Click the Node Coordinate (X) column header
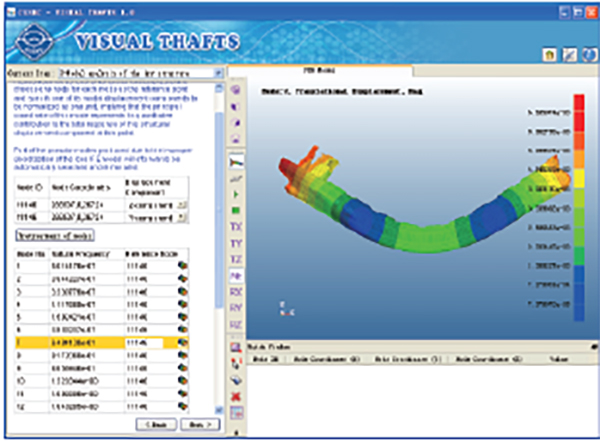The height and width of the screenshot is (443, 600). pos(327,359)
